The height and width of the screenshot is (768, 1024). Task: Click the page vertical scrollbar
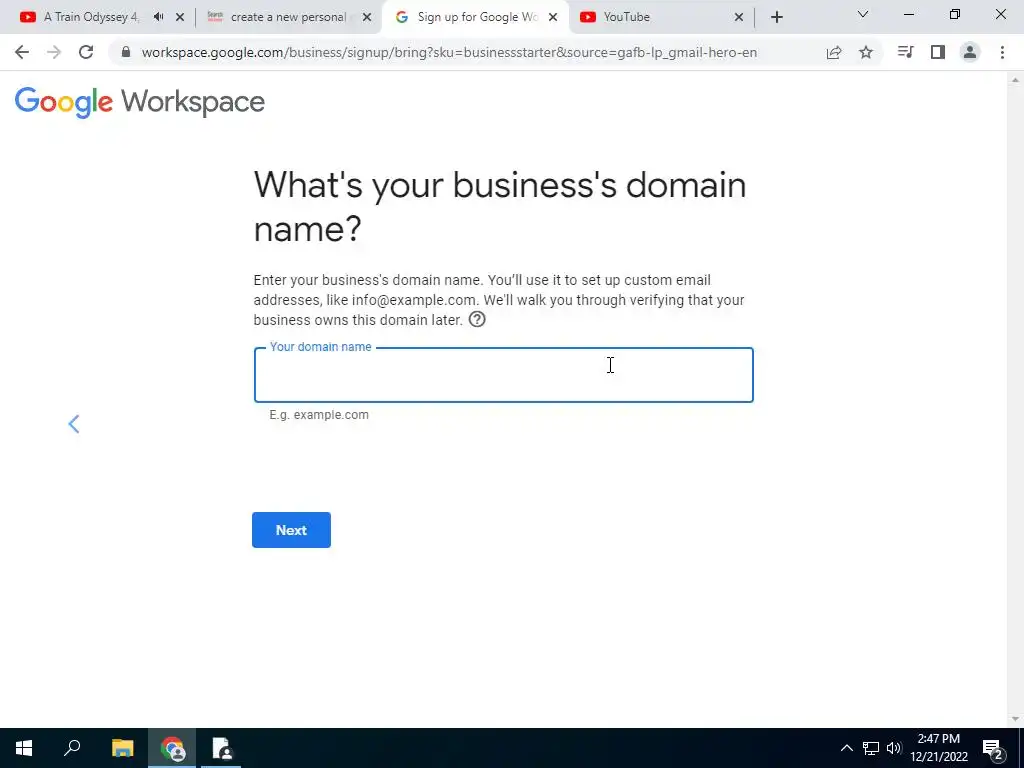1015,399
